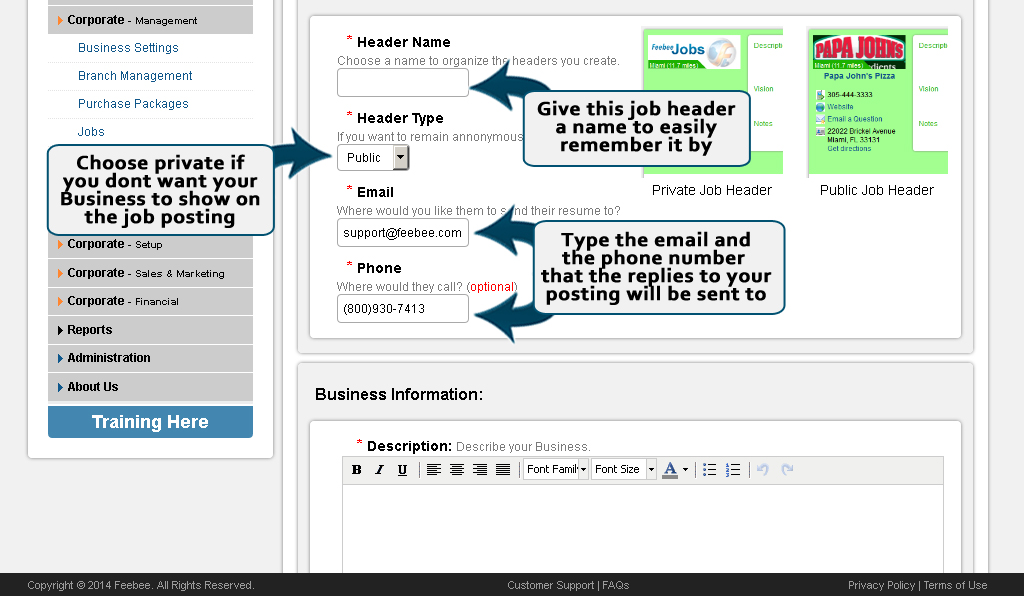Screen dimensions: 1024x596
Task: Click the Header Name input field
Action: pos(402,82)
